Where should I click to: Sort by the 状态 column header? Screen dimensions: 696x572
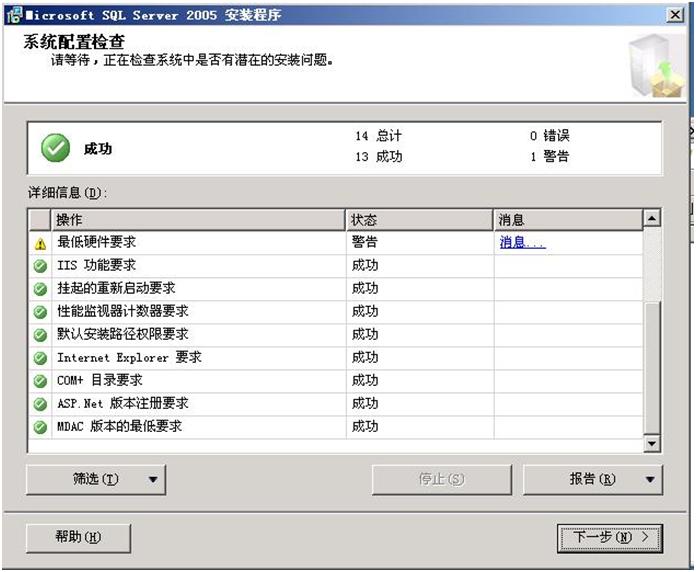pyautogui.click(x=419, y=220)
